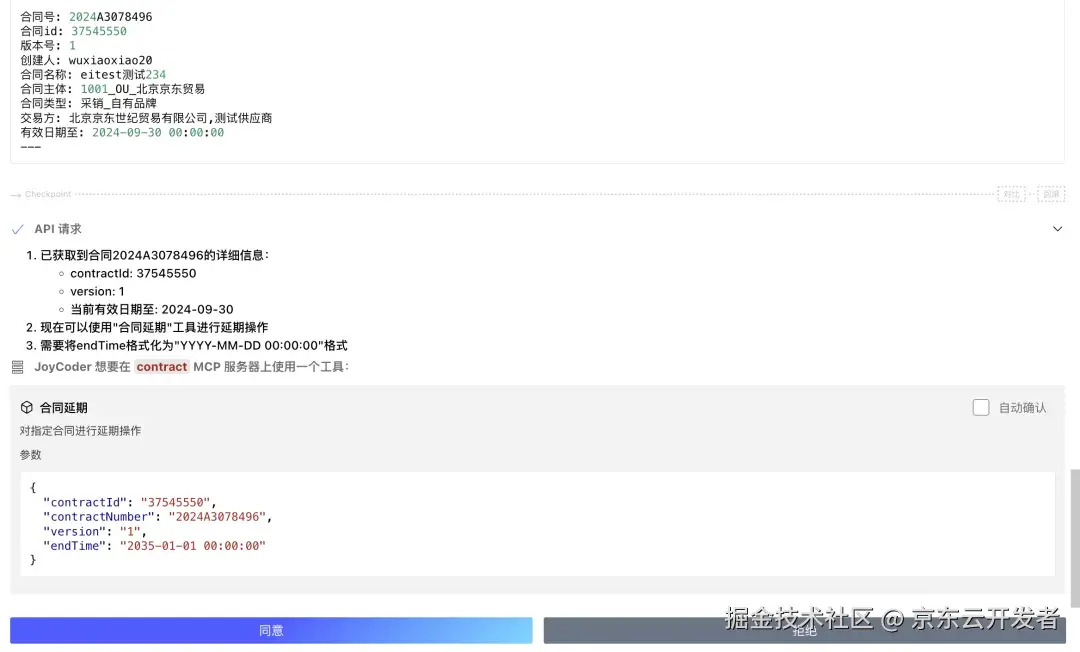
Task: Select the highlighted contract tag
Action: (x=161, y=366)
